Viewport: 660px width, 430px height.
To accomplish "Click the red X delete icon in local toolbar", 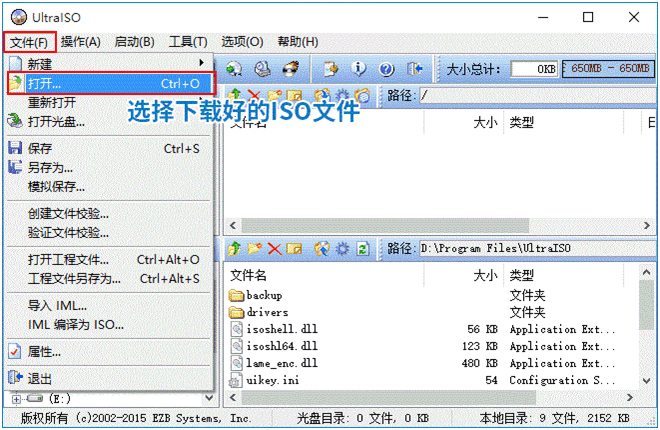I will [274, 248].
